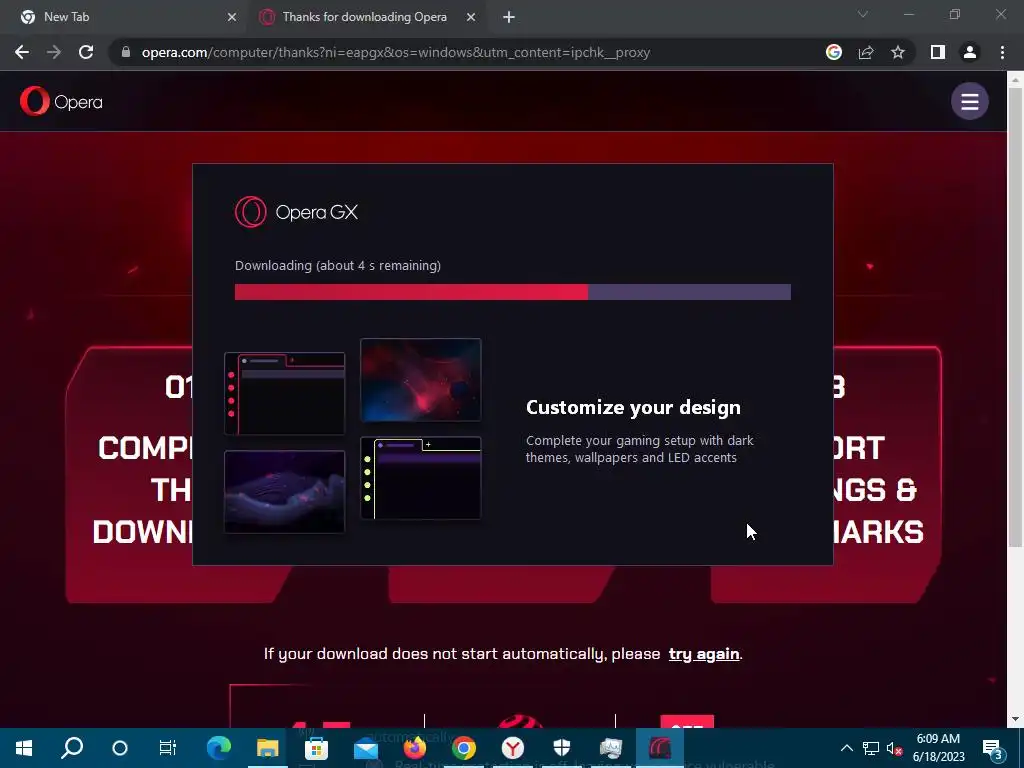The image size is (1024, 768).
Task: Open a new browser tab
Action: pyautogui.click(x=509, y=17)
